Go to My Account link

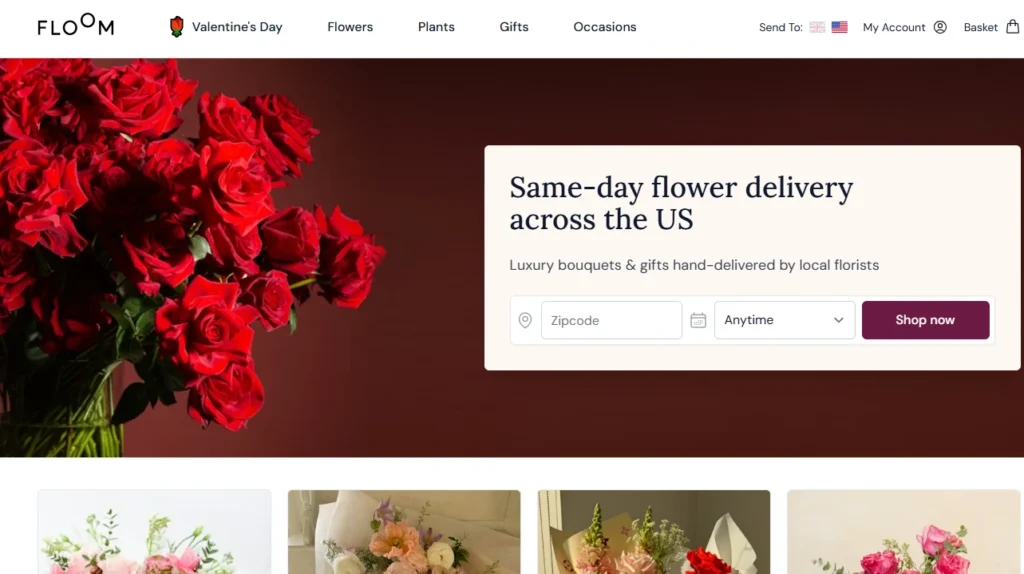click(x=894, y=27)
